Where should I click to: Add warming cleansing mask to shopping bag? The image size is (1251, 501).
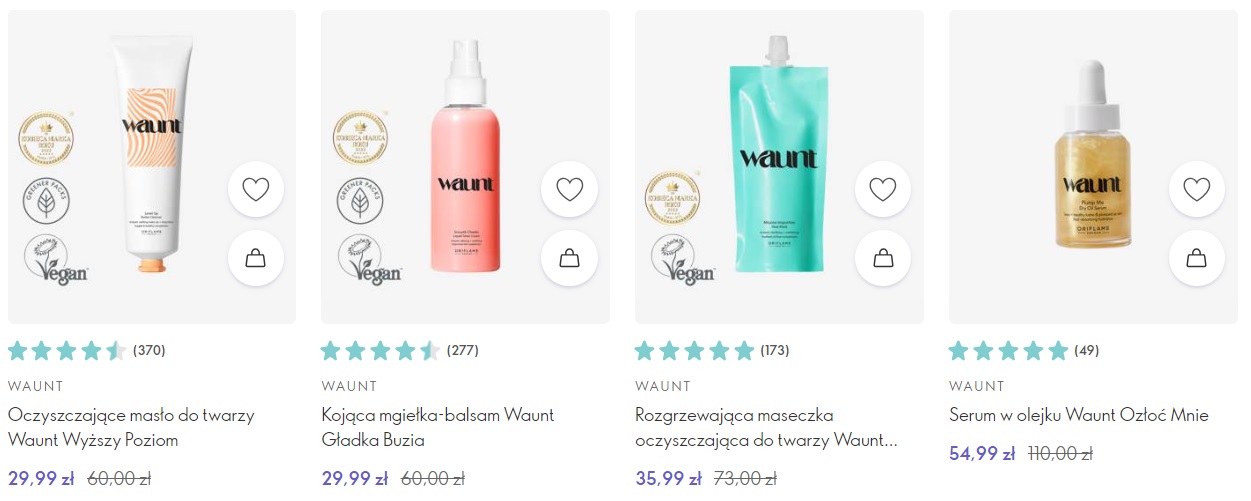pos(883,258)
